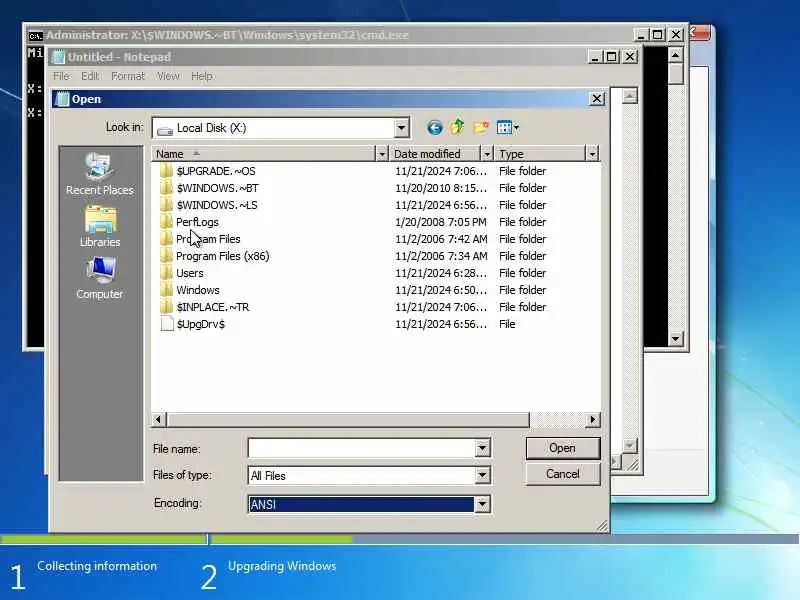Expand the Look in drive dropdown
The image size is (800, 600).
tap(402, 128)
